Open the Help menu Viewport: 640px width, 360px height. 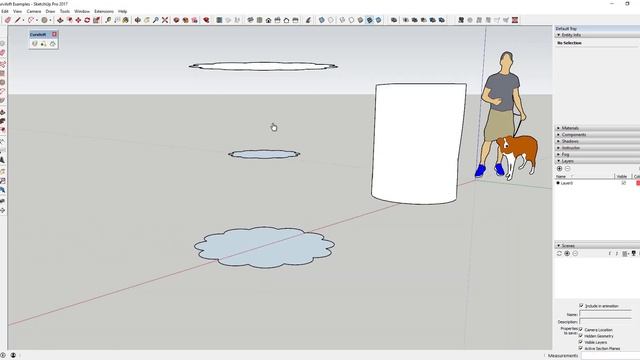122,11
